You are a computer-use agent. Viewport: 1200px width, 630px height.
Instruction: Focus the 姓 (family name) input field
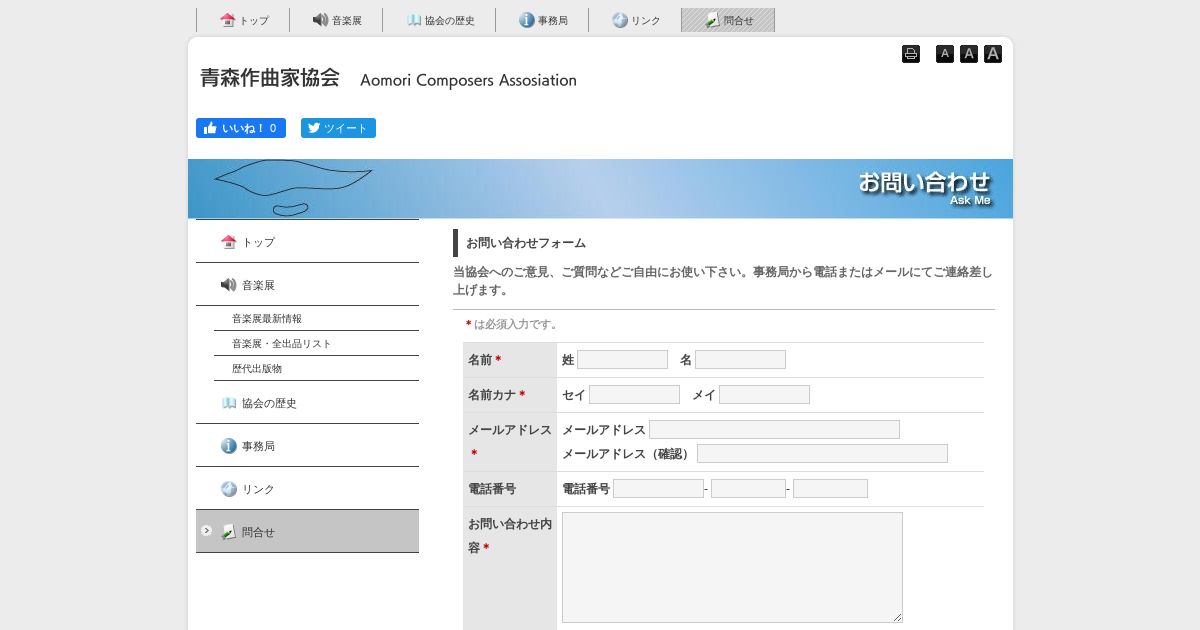point(622,360)
